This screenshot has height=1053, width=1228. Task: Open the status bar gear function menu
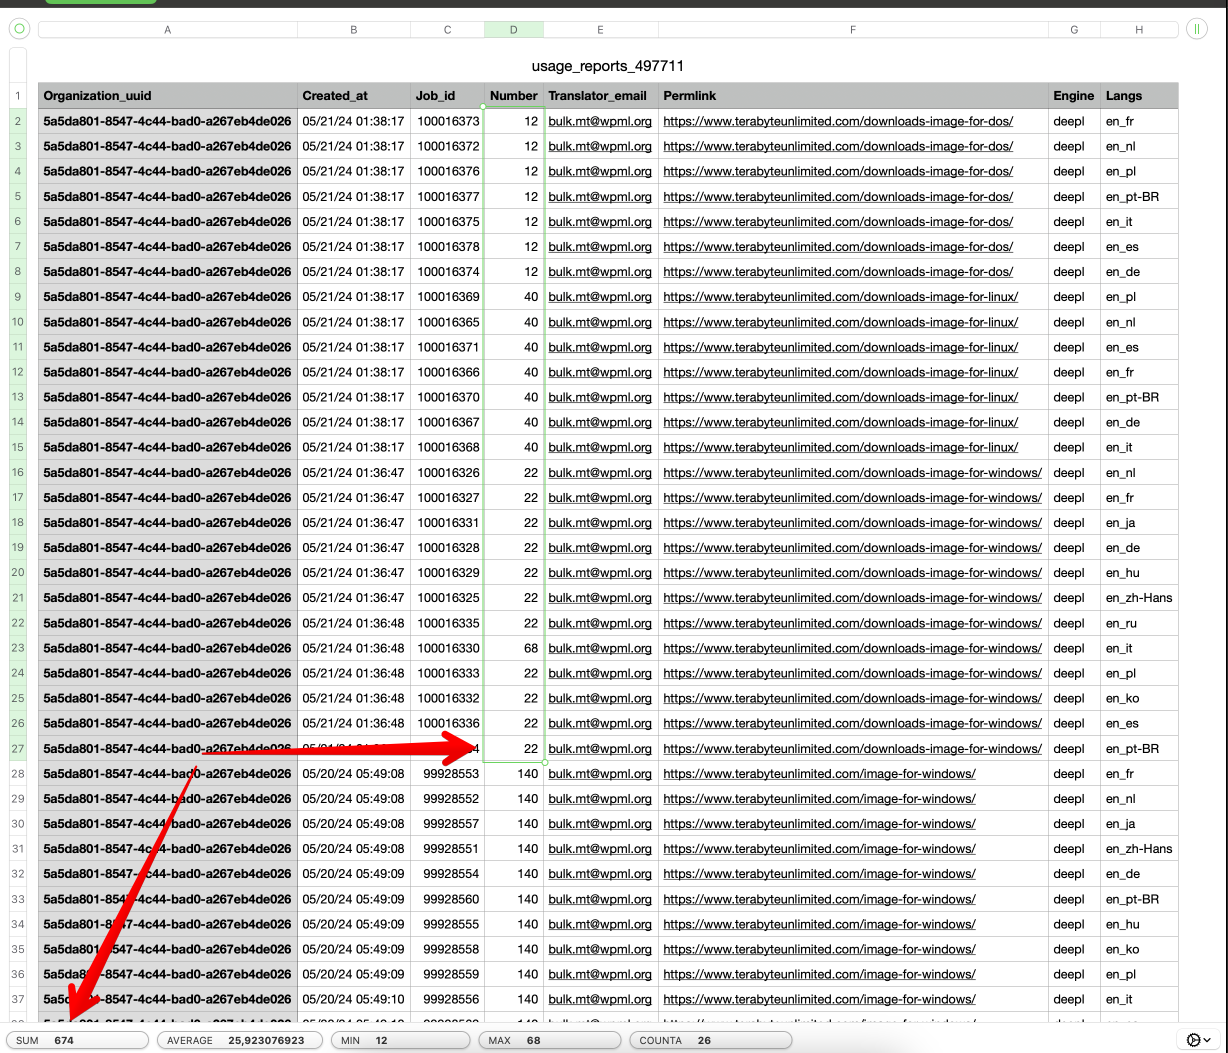[1198, 1040]
